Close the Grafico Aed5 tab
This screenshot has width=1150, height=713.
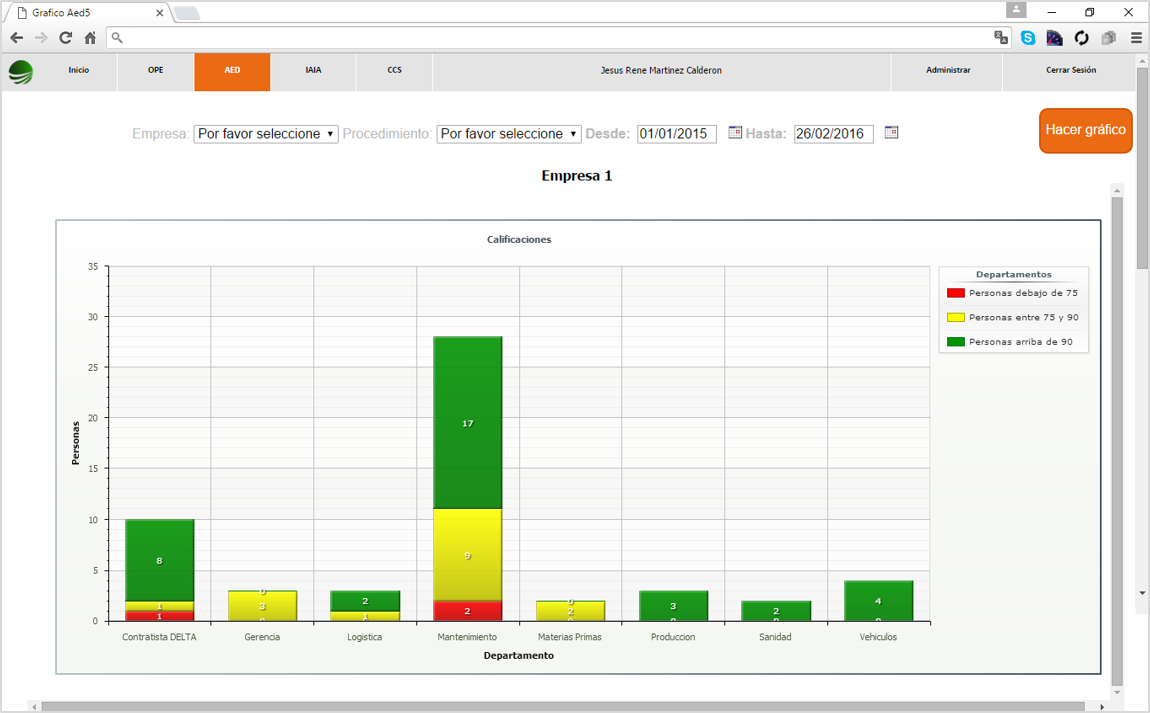160,12
